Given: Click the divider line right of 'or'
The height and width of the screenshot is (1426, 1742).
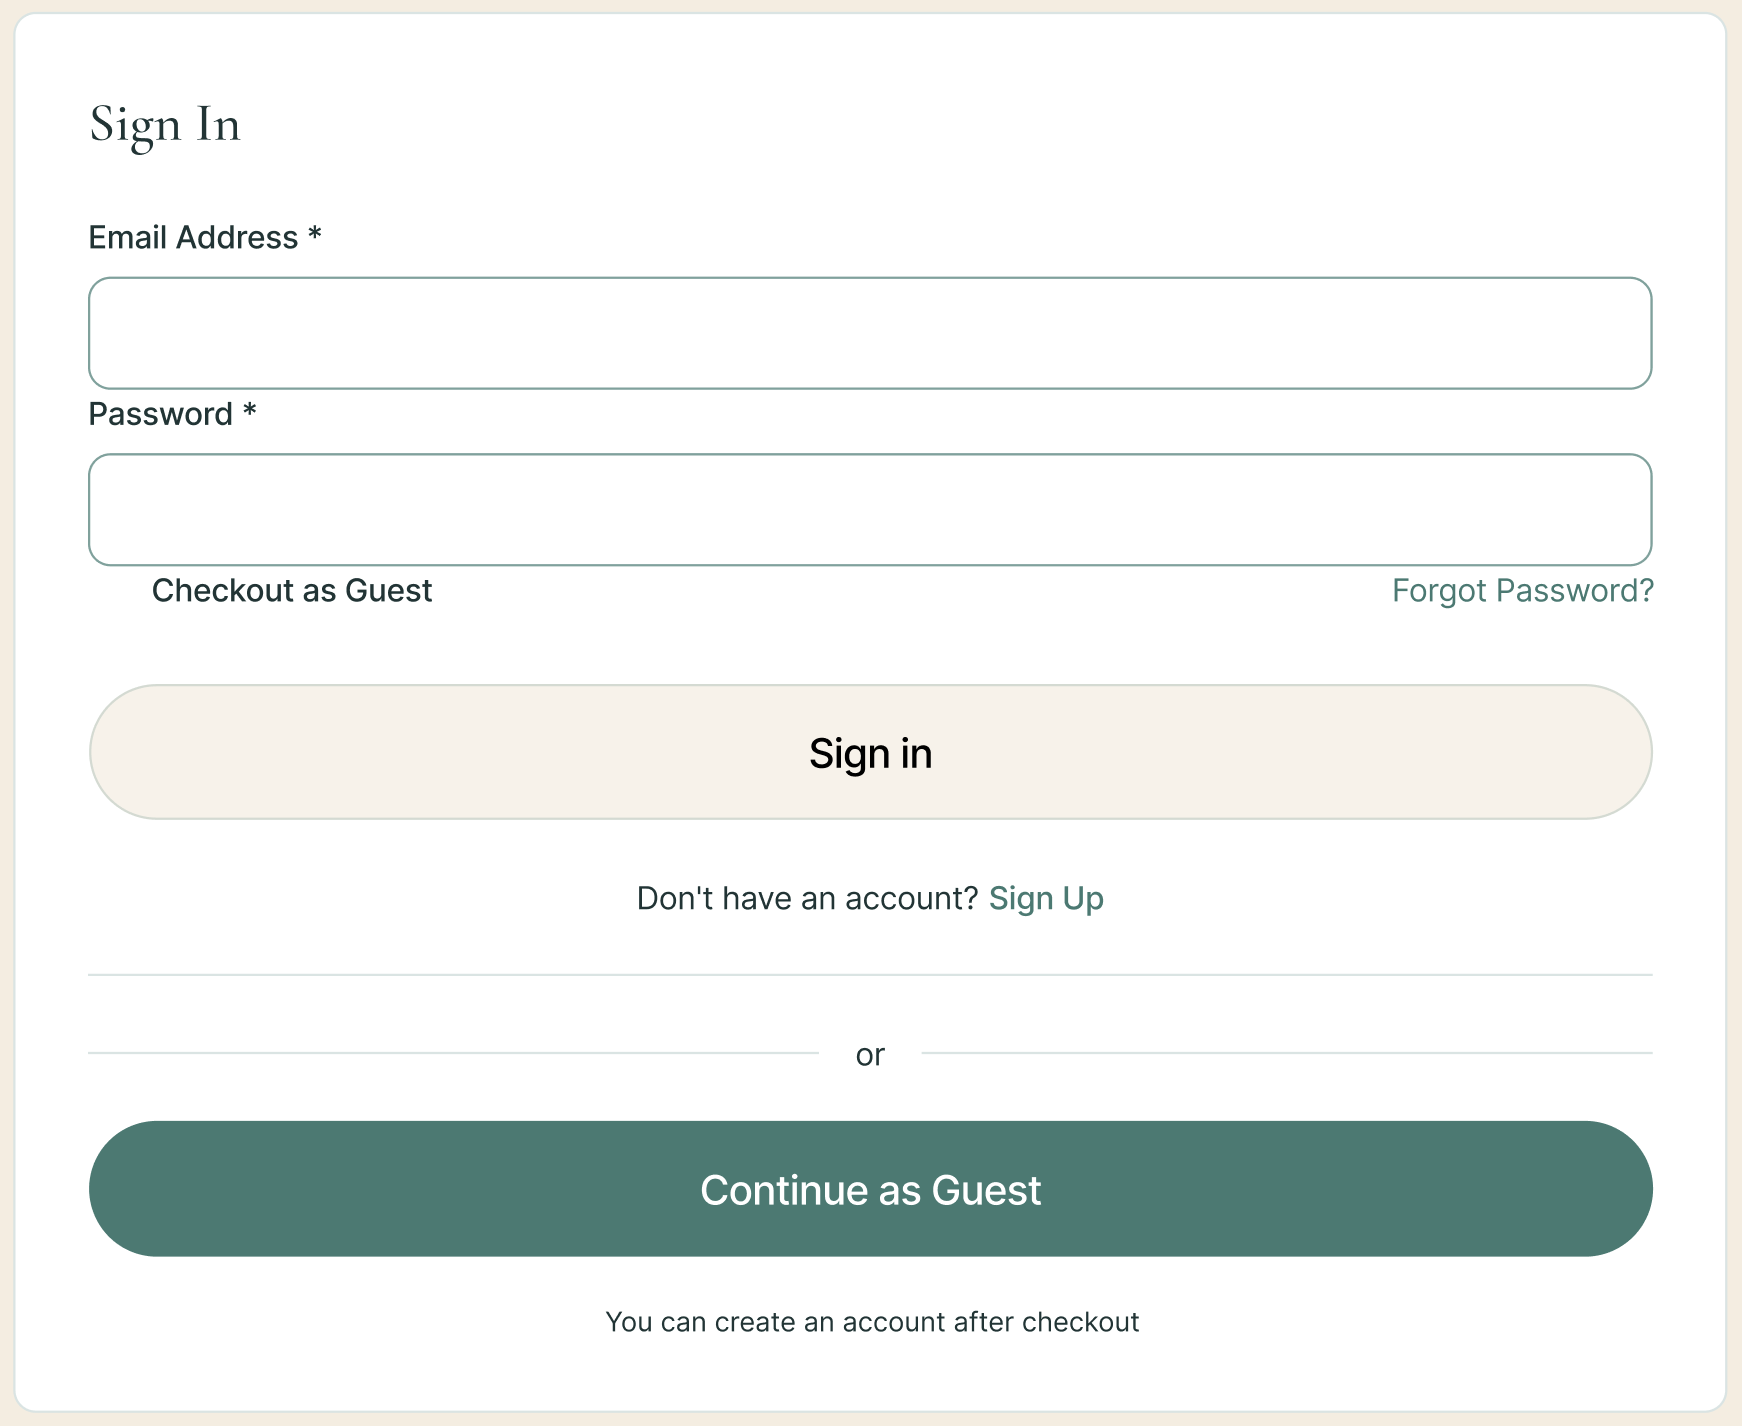Looking at the screenshot, I should (1287, 1053).
